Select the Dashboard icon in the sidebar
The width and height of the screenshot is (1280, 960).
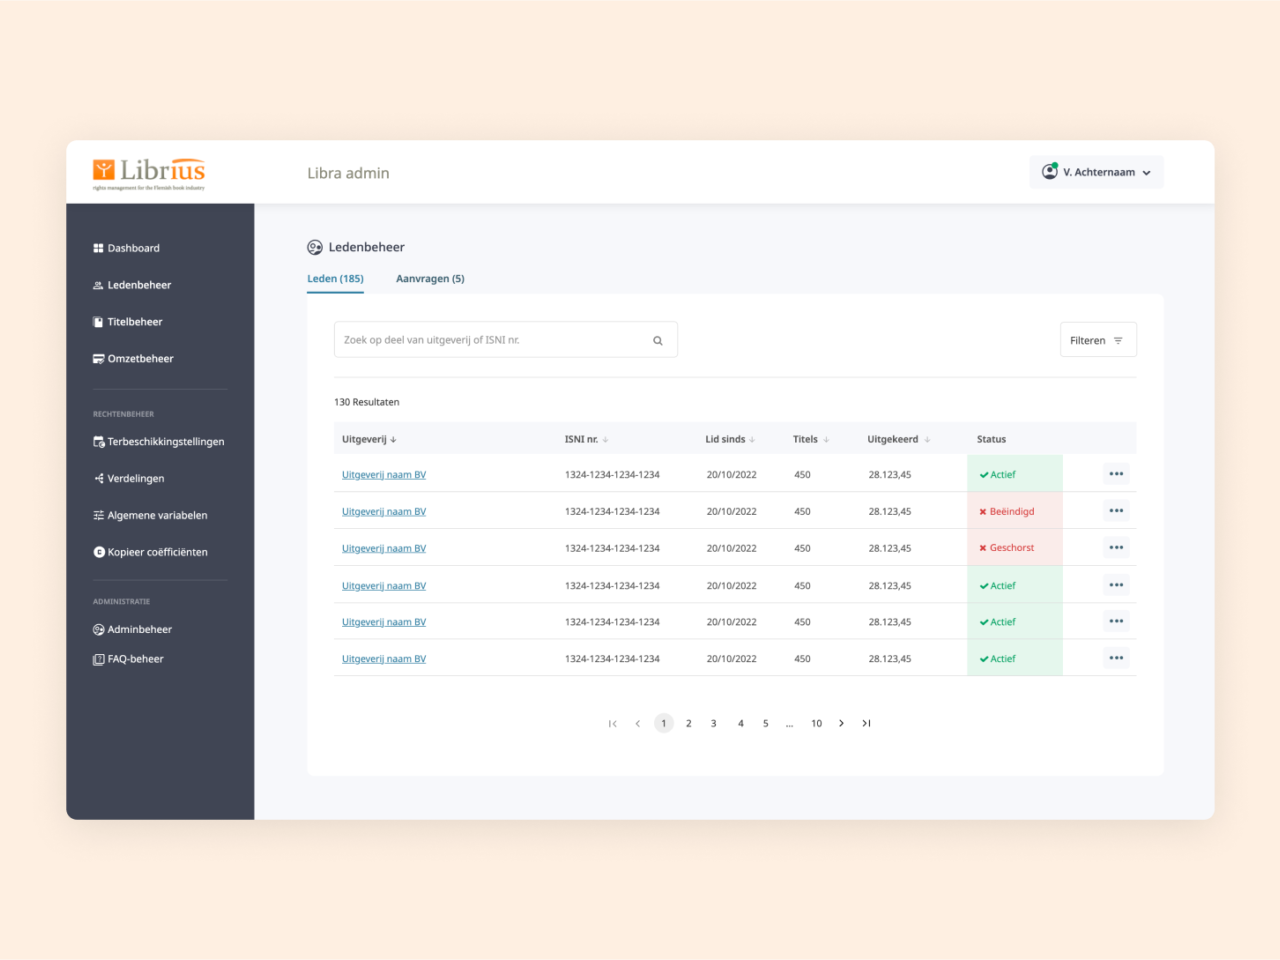click(98, 248)
